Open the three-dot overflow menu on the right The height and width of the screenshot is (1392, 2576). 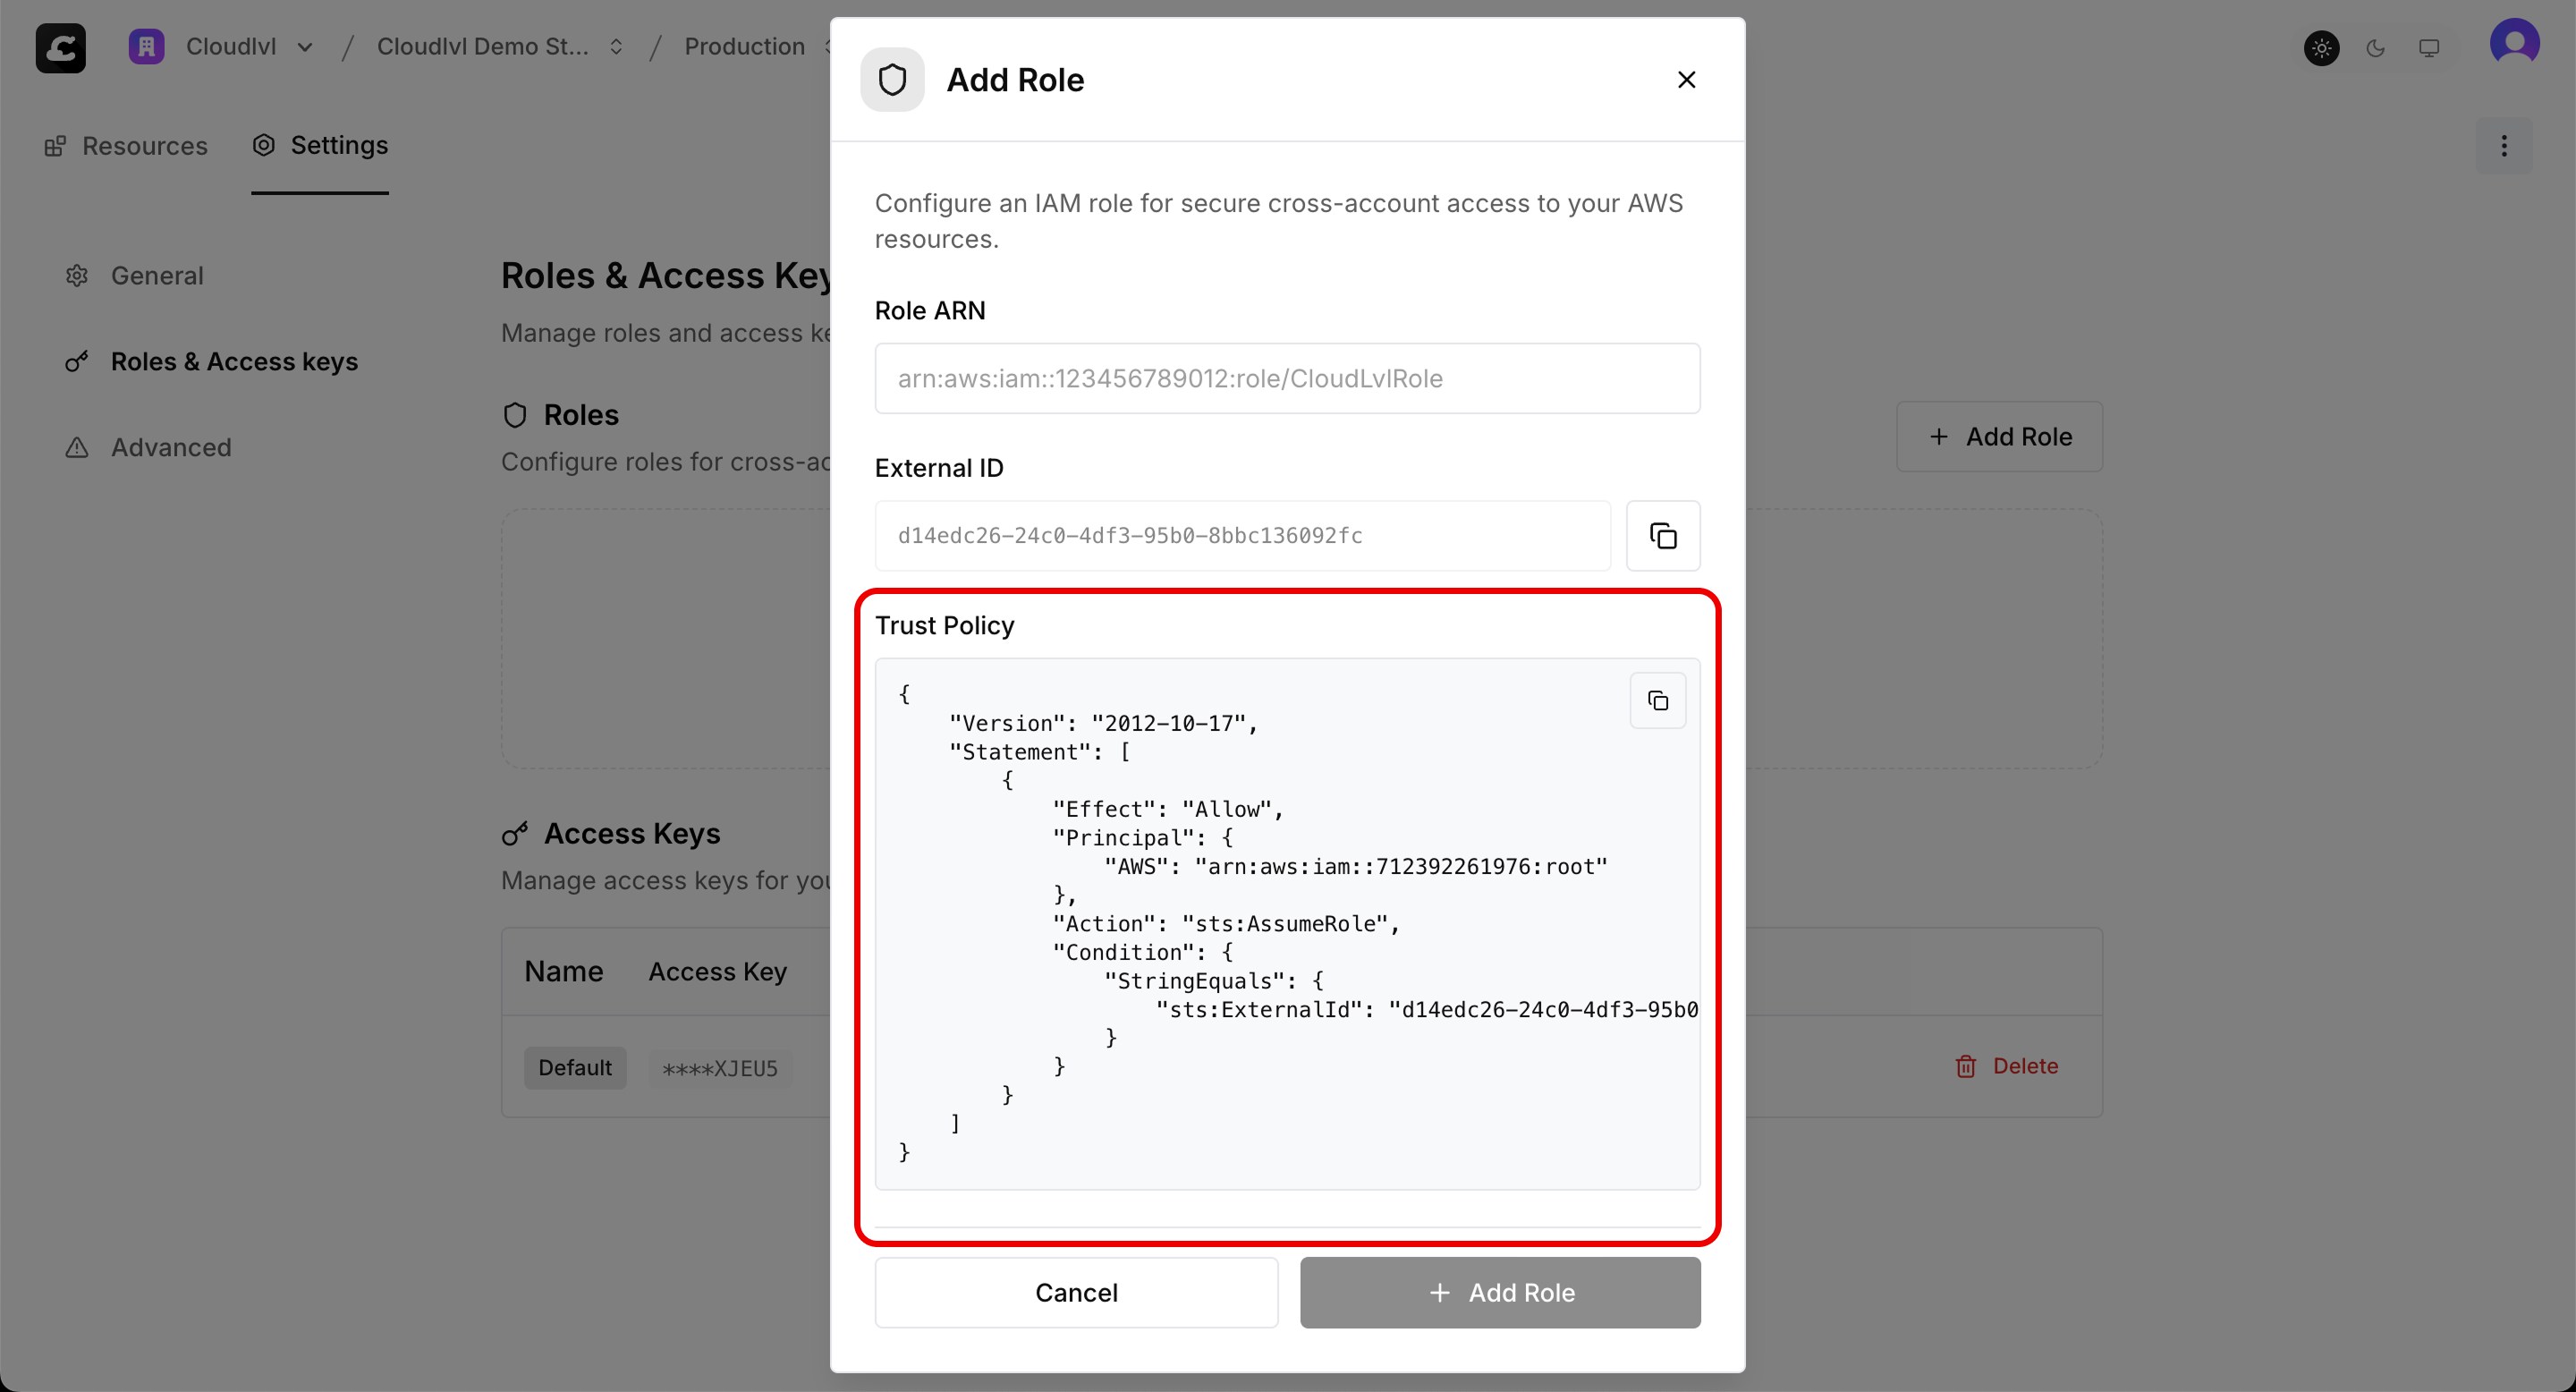point(2504,146)
